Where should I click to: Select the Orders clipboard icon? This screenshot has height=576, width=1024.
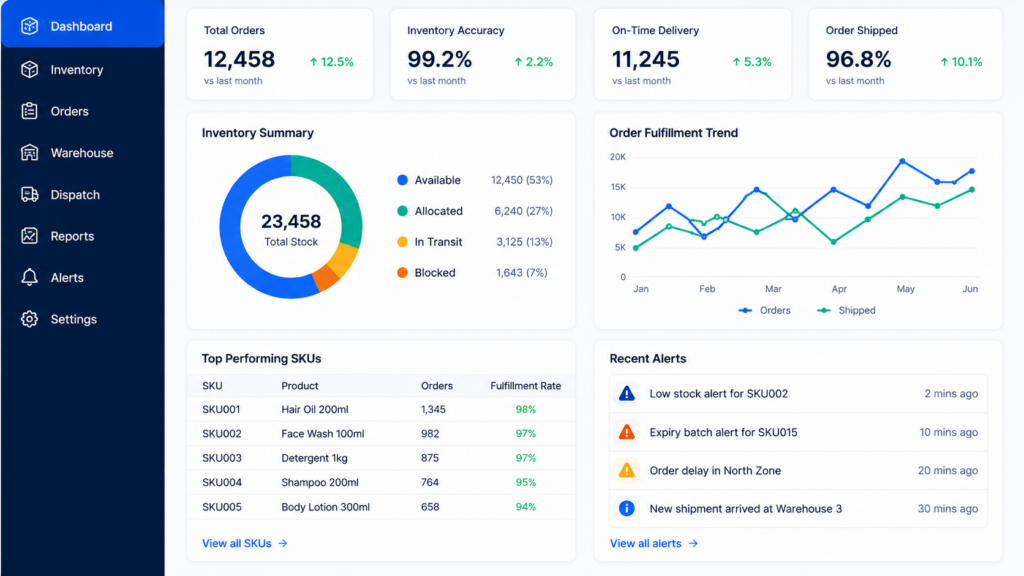[x=29, y=111]
